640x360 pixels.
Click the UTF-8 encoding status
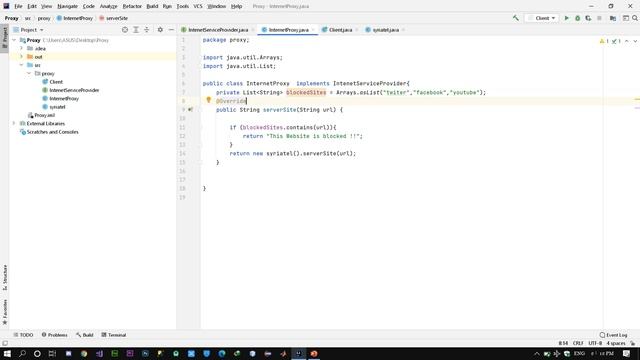[x=595, y=343]
